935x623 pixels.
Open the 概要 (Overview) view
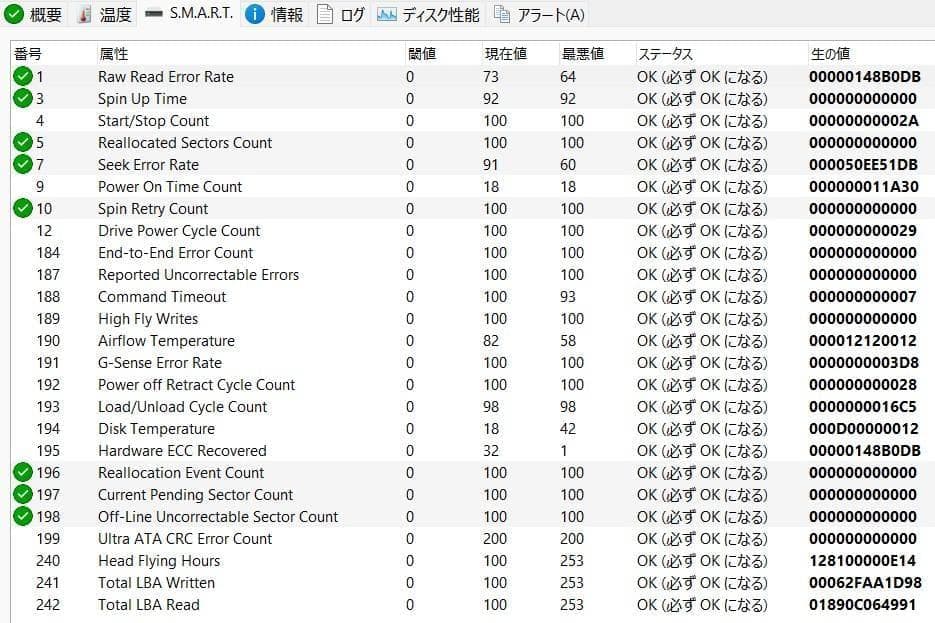tap(32, 15)
